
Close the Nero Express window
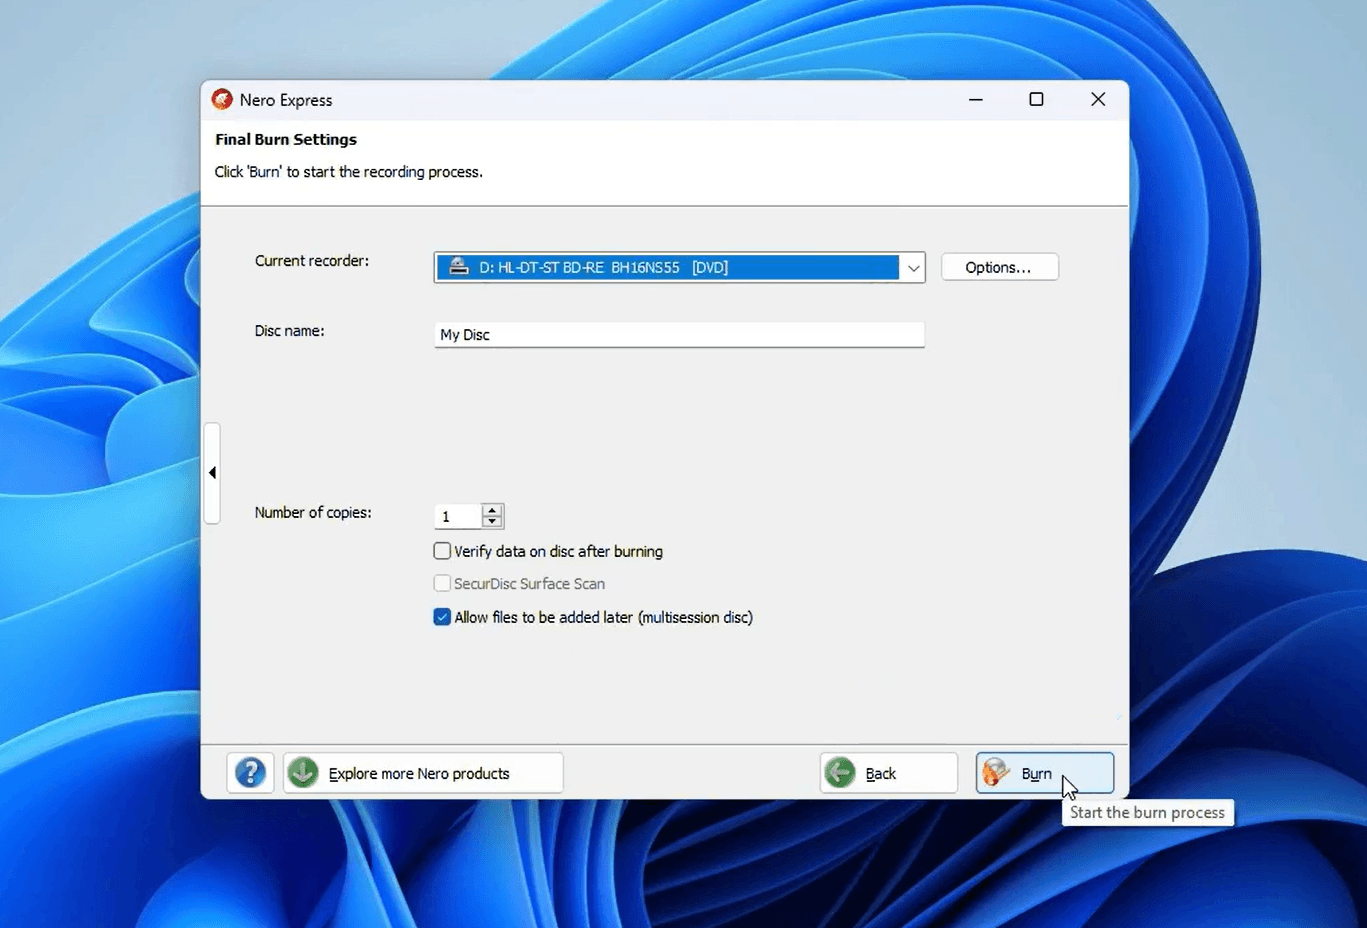(1098, 99)
